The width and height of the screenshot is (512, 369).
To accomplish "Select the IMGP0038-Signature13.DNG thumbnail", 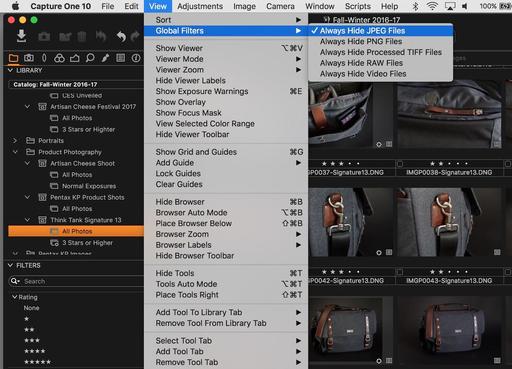I will click(449, 114).
